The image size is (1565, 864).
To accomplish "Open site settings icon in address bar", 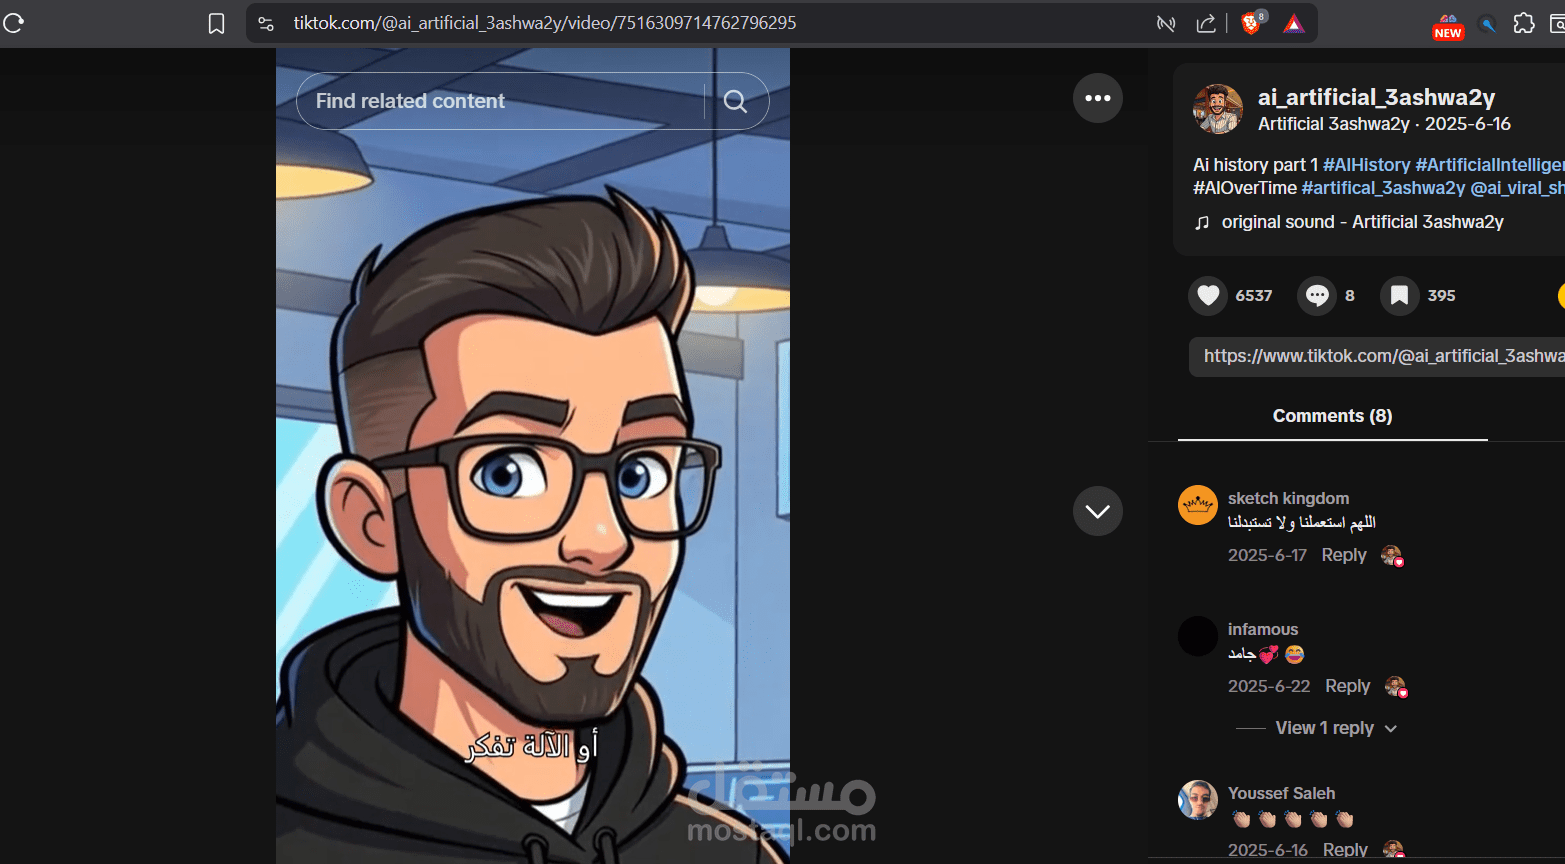I will point(266,23).
